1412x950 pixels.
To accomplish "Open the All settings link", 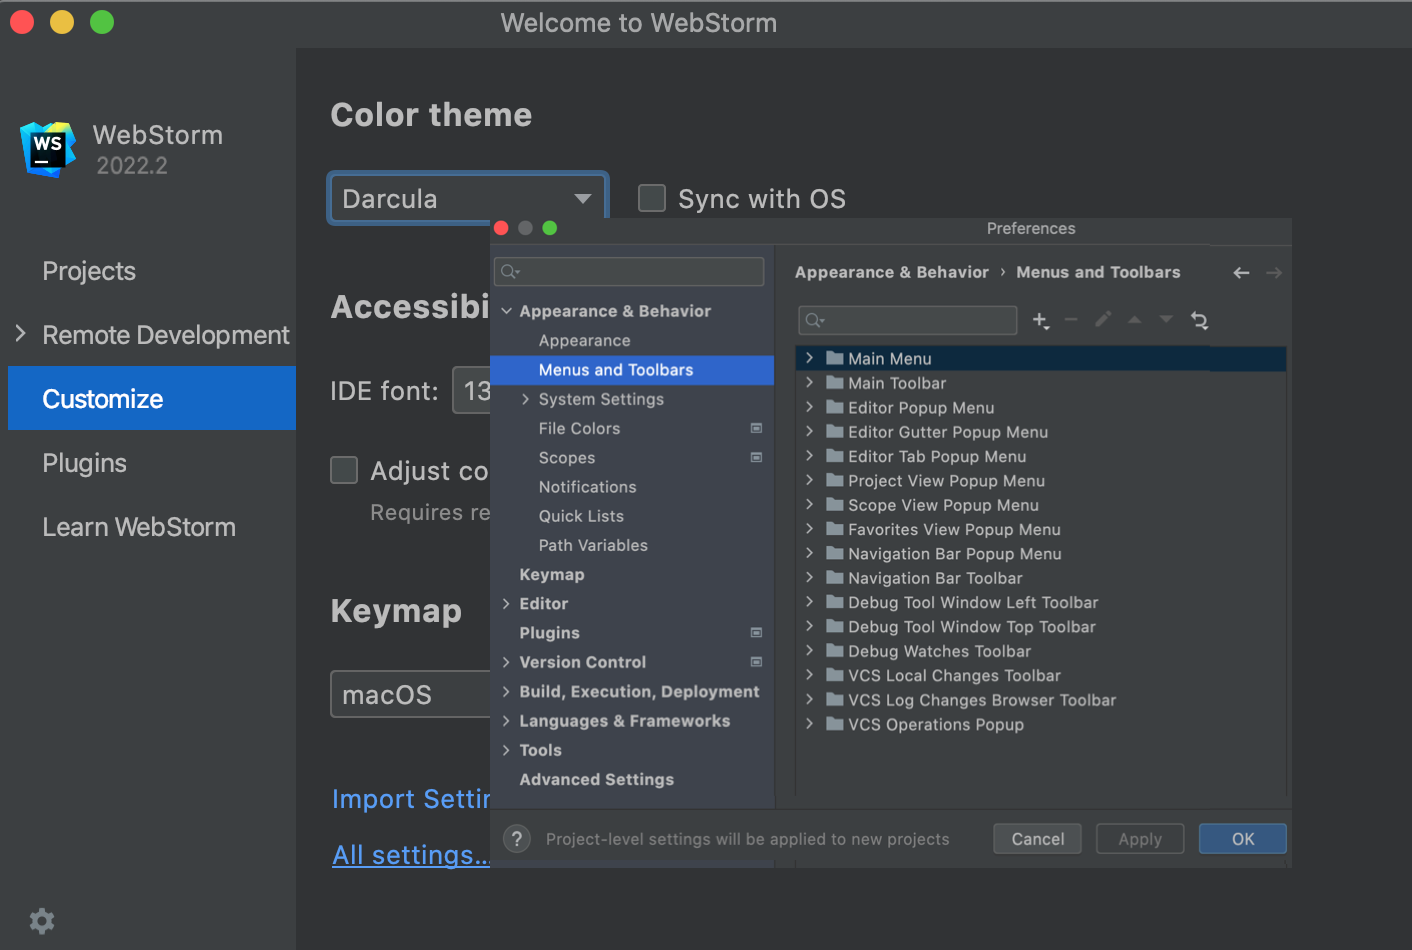I will (411, 855).
